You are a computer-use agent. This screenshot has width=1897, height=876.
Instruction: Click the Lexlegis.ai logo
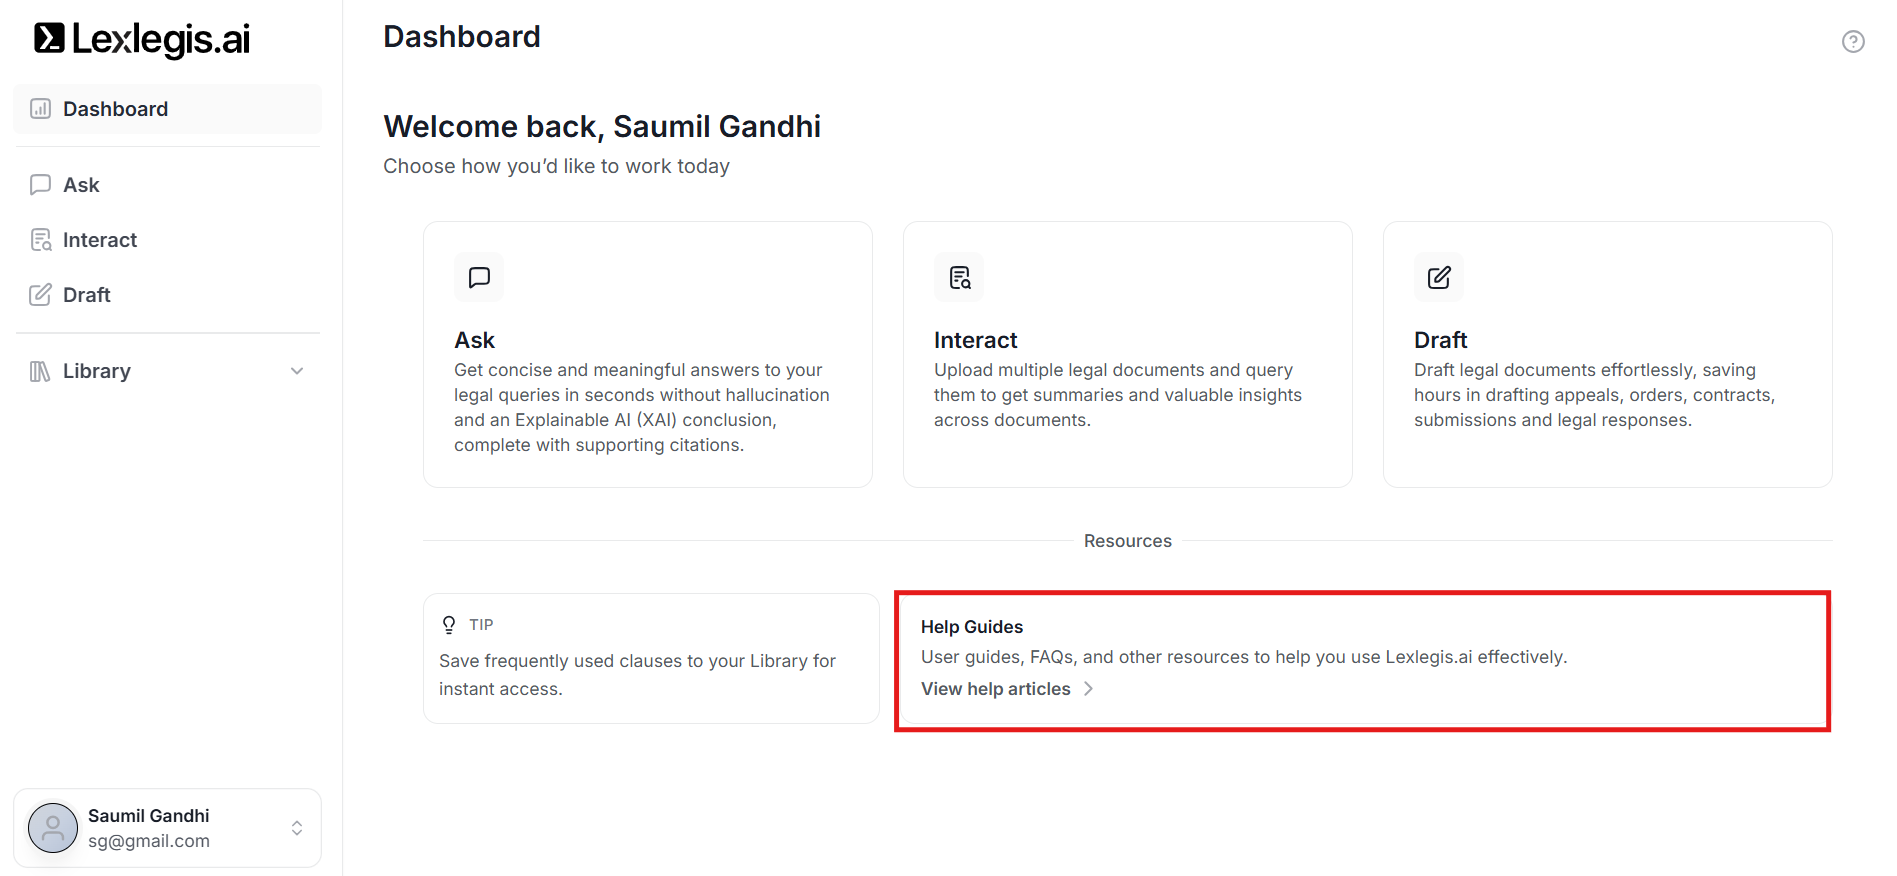pos(142,39)
